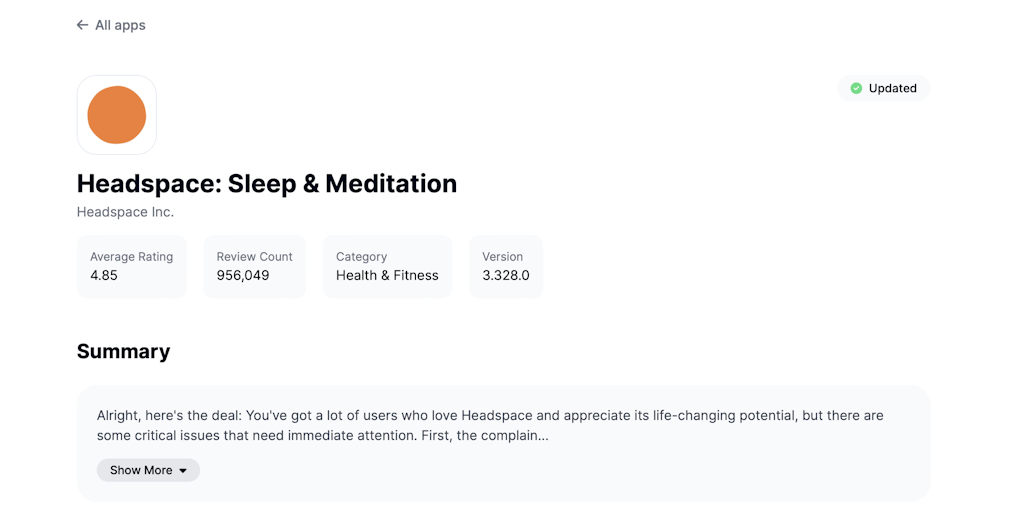Click the Summary section heading

(x=123, y=351)
